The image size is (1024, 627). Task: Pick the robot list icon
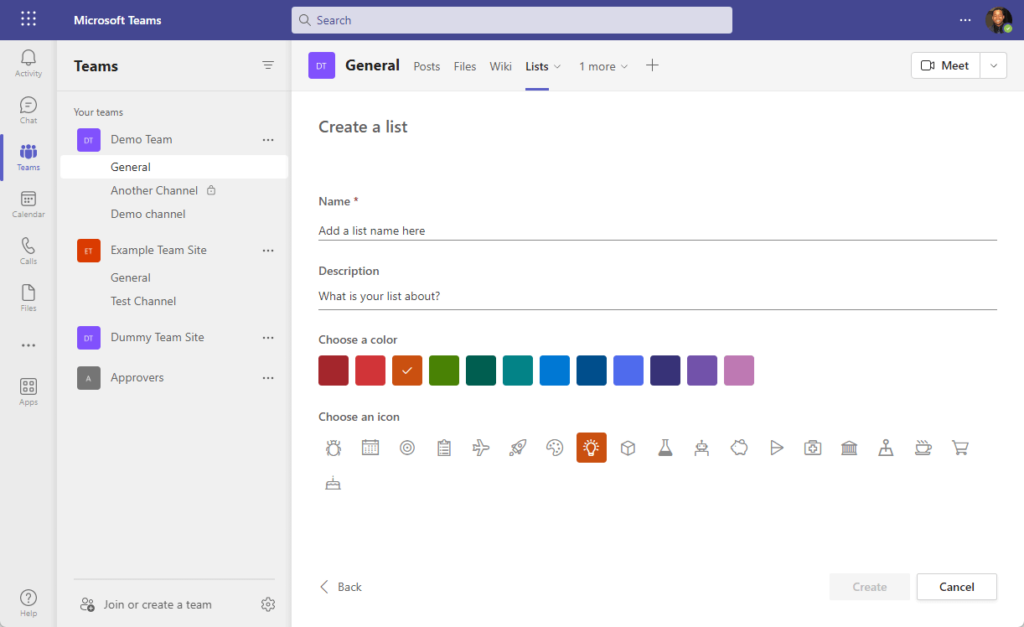tap(702, 447)
